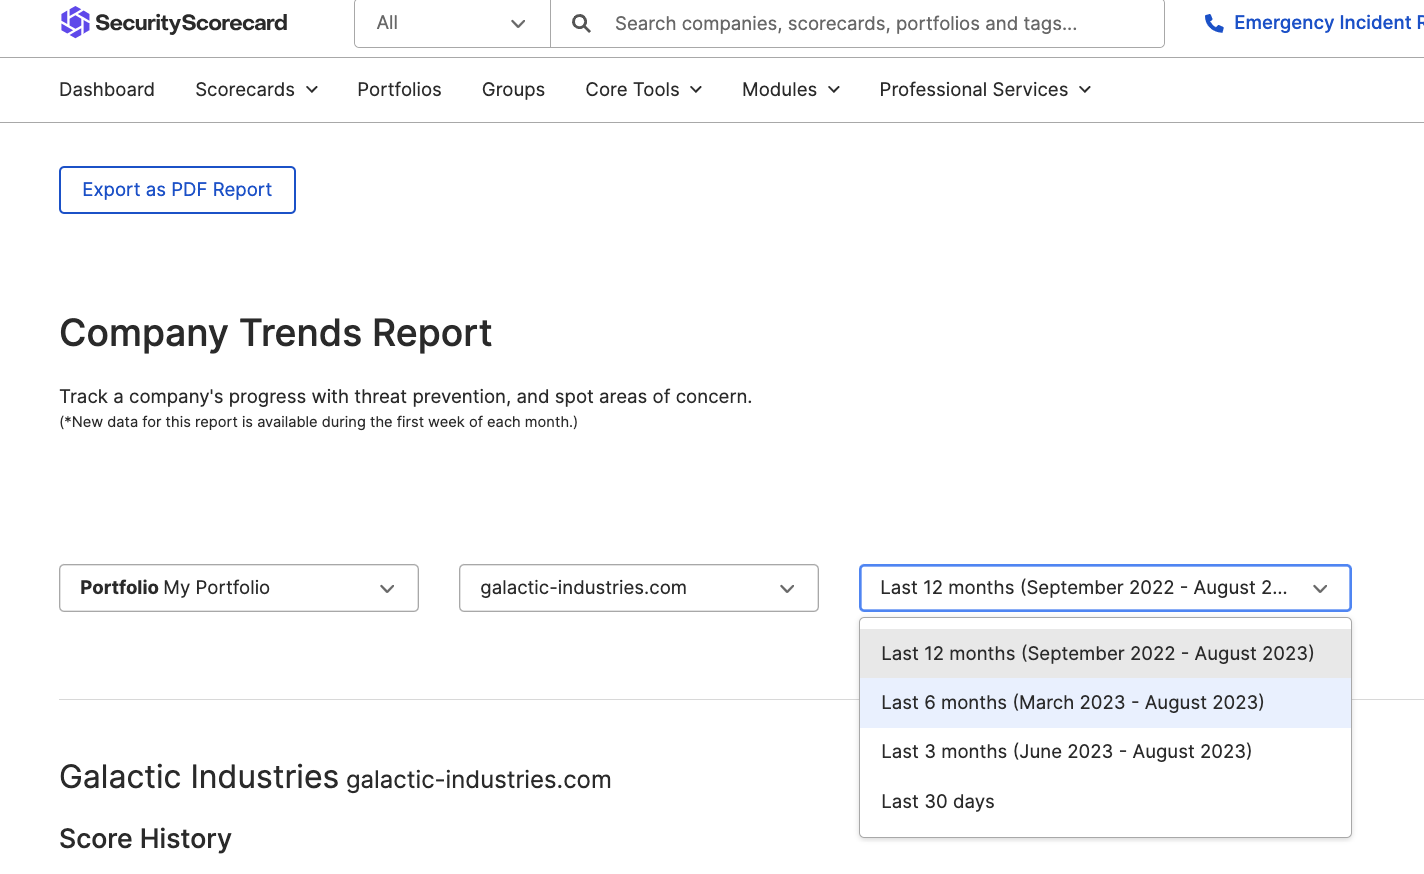The width and height of the screenshot is (1424, 874).
Task: Open the Portfolio My Portfolio dropdown
Action: pos(239,588)
